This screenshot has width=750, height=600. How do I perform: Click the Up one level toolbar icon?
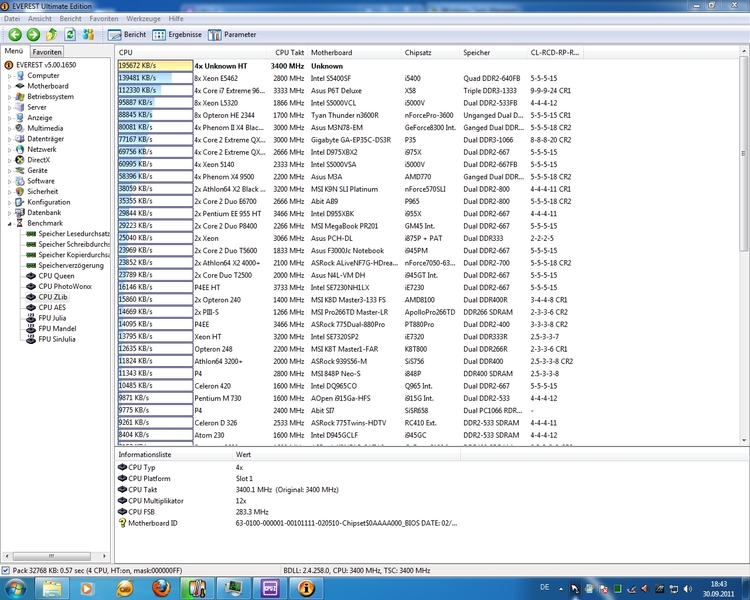(52, 34)
